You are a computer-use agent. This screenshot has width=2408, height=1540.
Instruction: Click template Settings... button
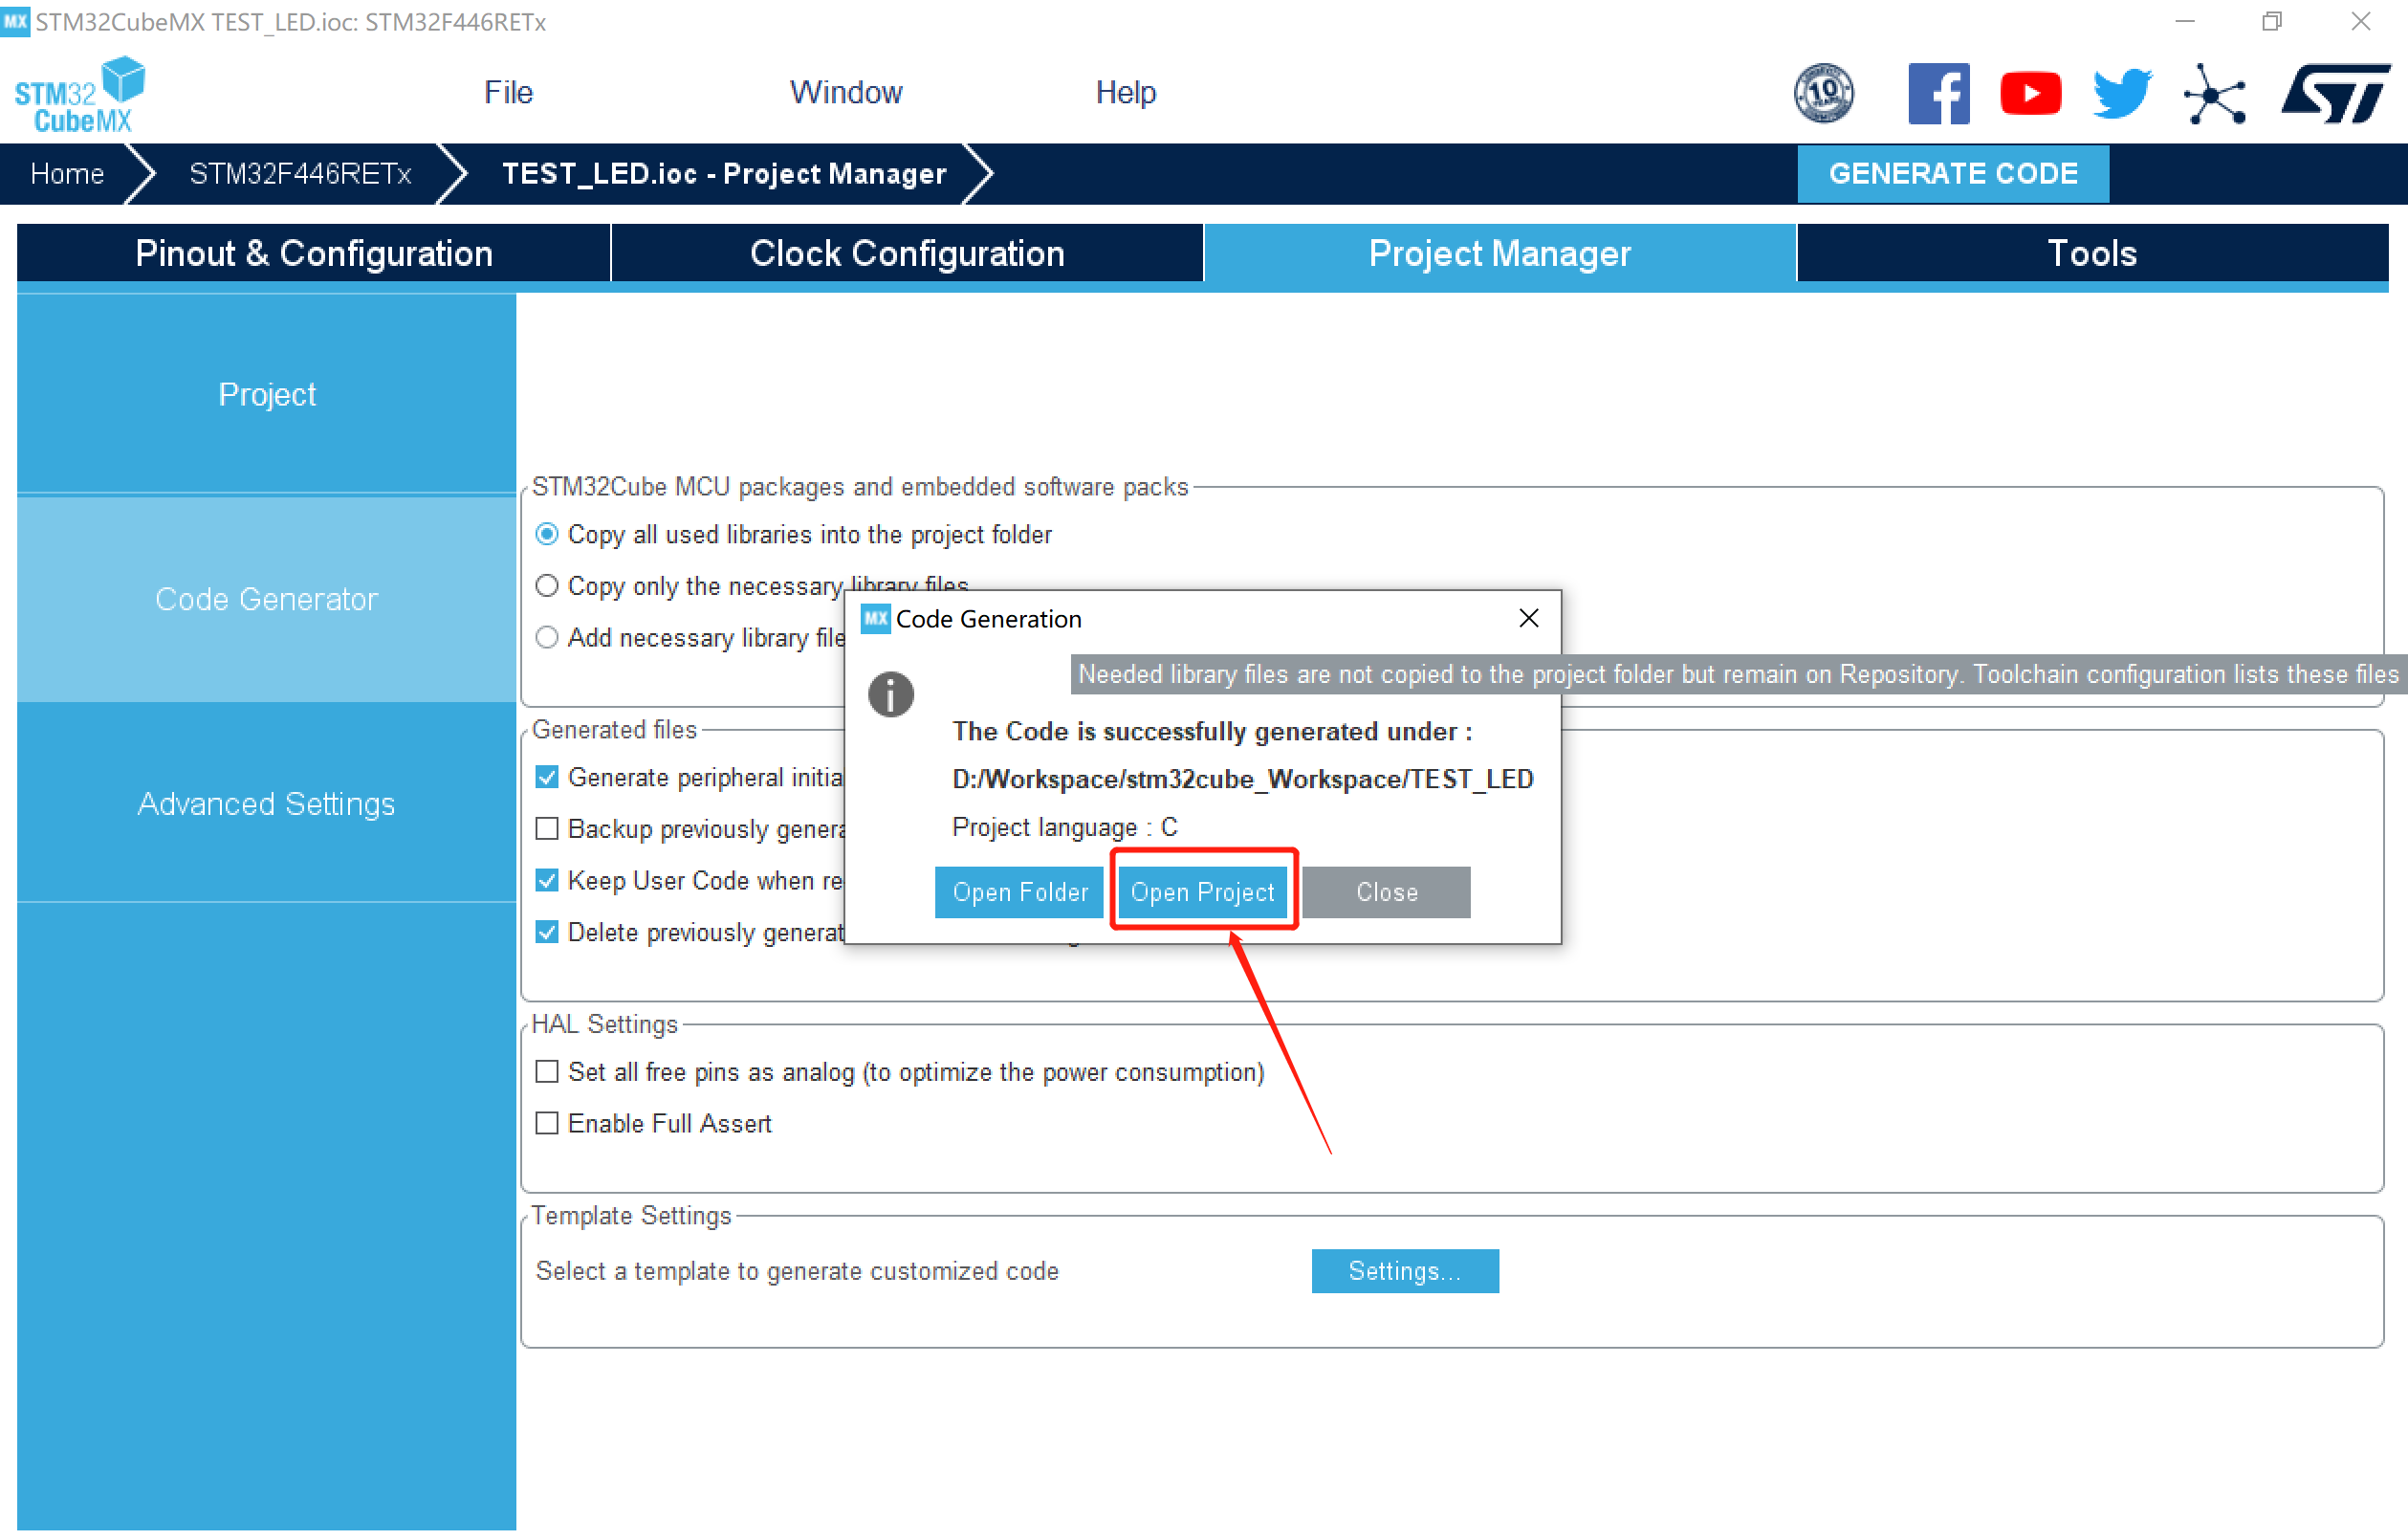[1404, 1271]
